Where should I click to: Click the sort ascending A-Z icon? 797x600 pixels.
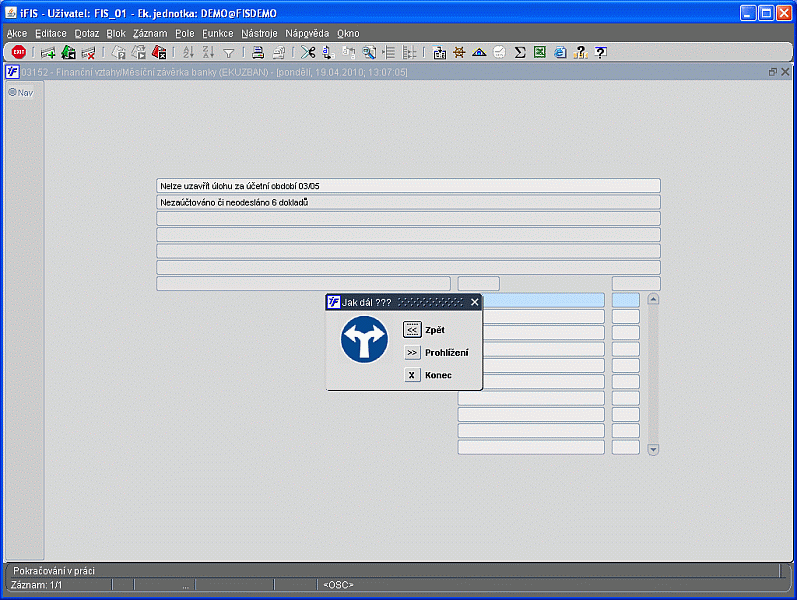coord(189,52)
